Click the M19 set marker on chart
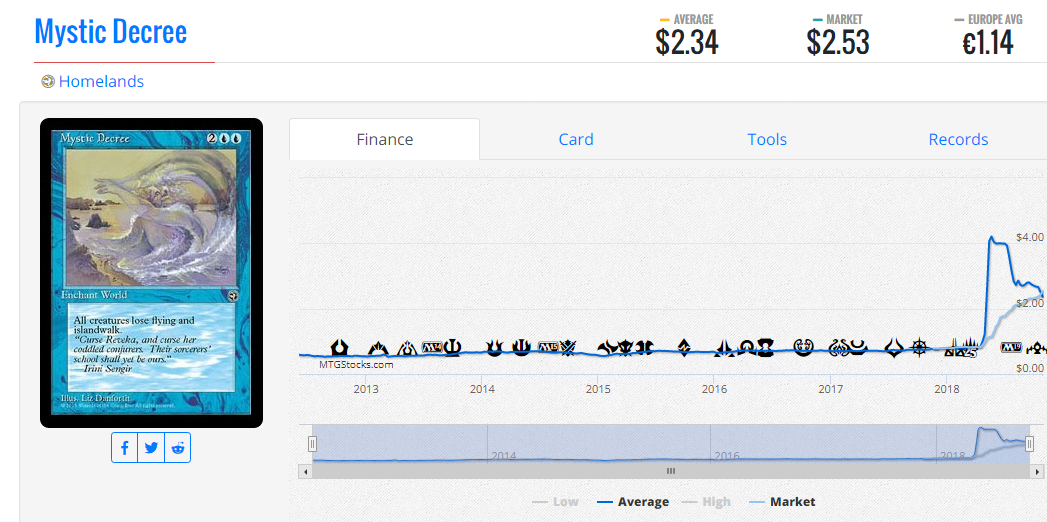1047x522 pixels. click(1010, 347)
